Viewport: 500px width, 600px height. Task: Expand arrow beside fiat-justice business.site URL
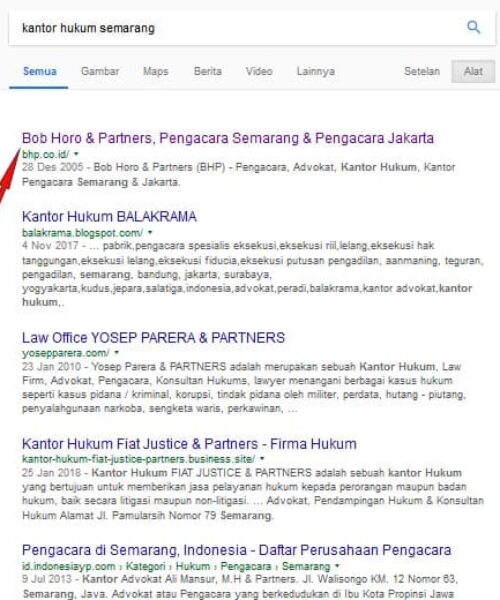262,458
